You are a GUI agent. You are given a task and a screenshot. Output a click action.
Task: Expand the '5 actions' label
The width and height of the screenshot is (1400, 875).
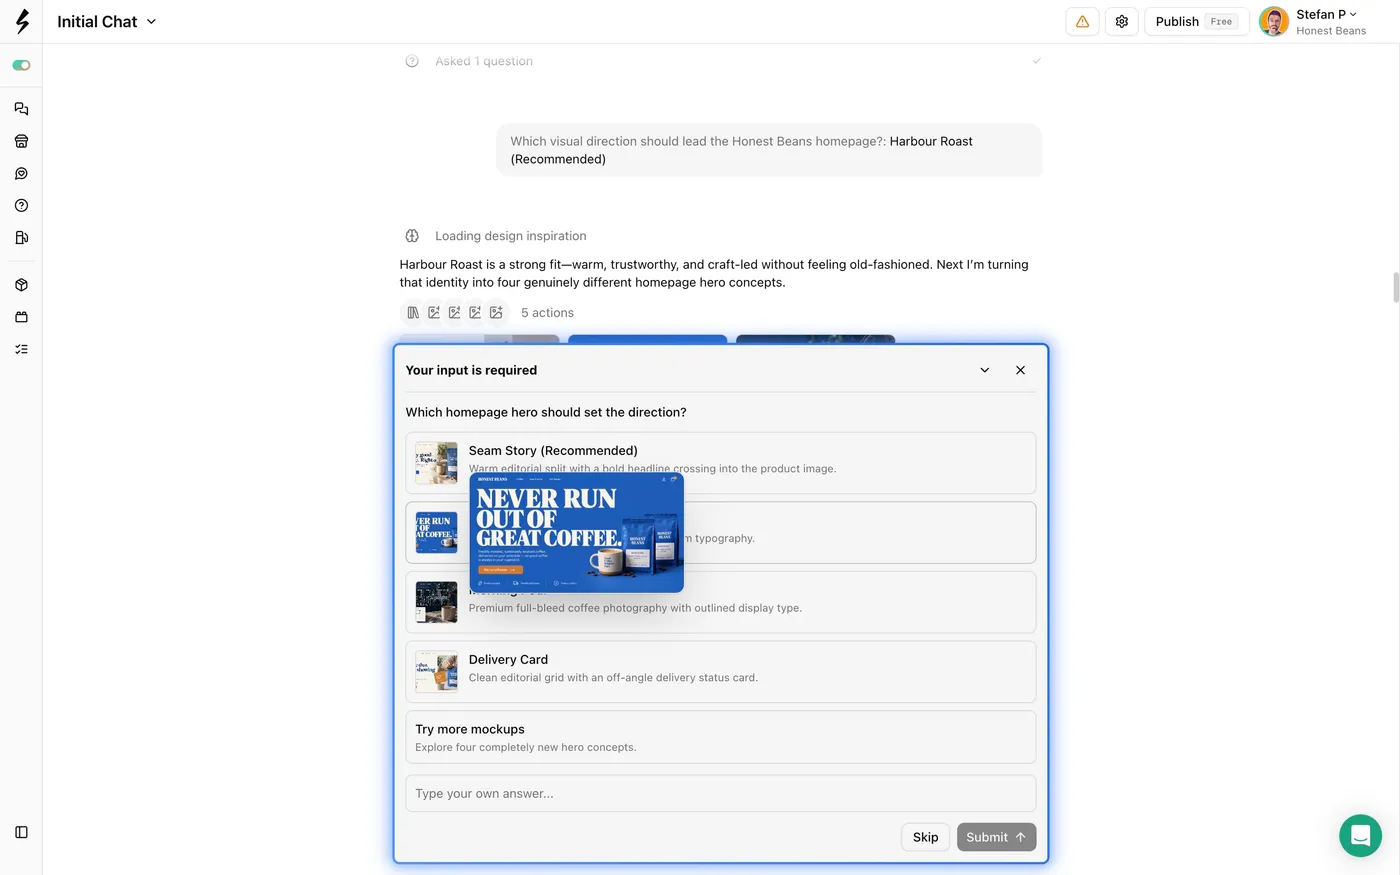pos(547,313)
